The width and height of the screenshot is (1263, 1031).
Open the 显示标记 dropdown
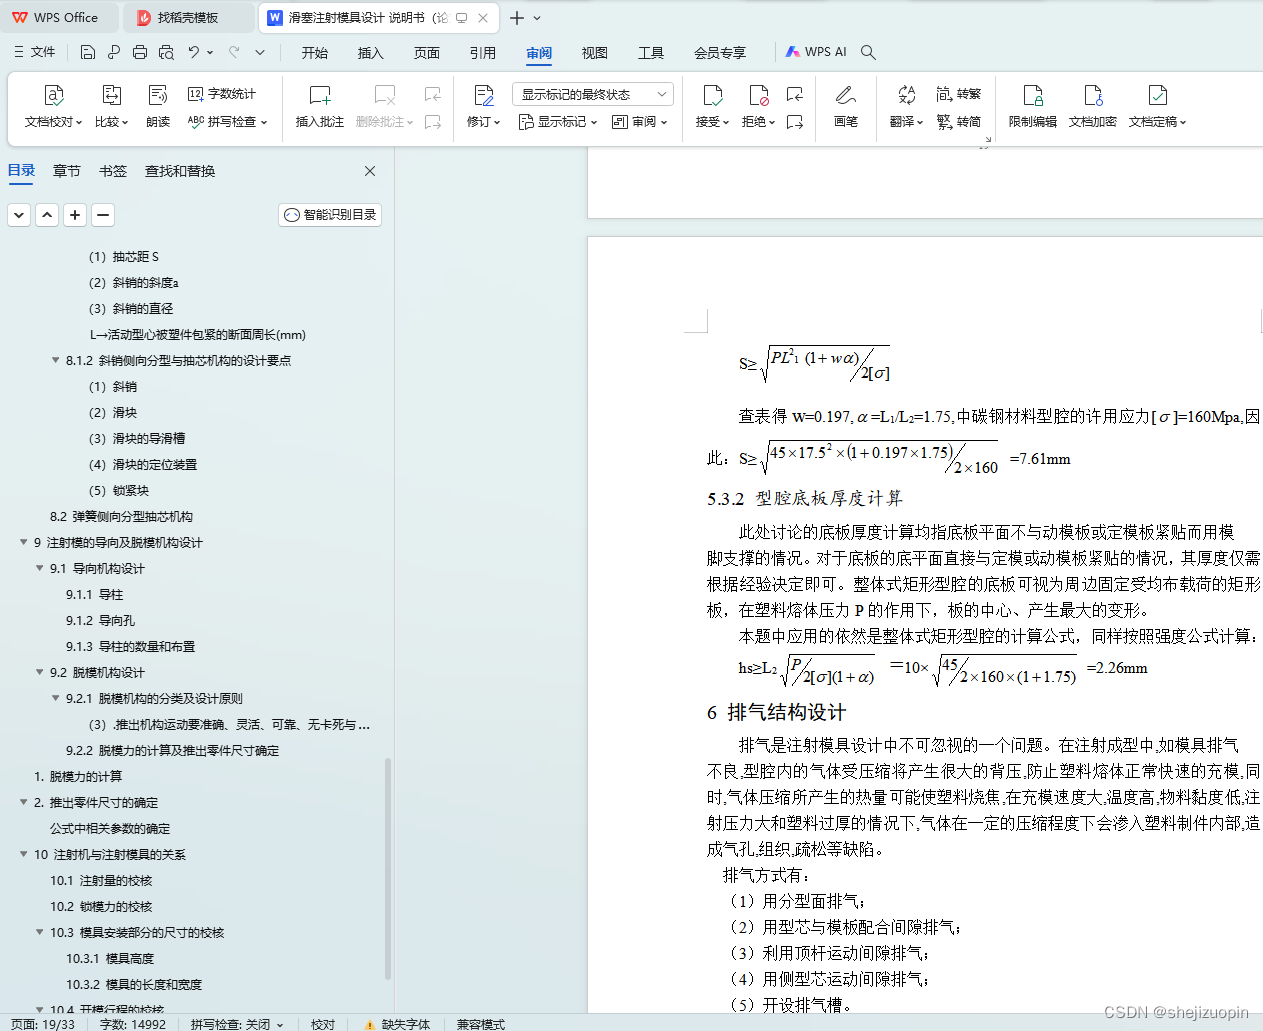click(557, 122)
